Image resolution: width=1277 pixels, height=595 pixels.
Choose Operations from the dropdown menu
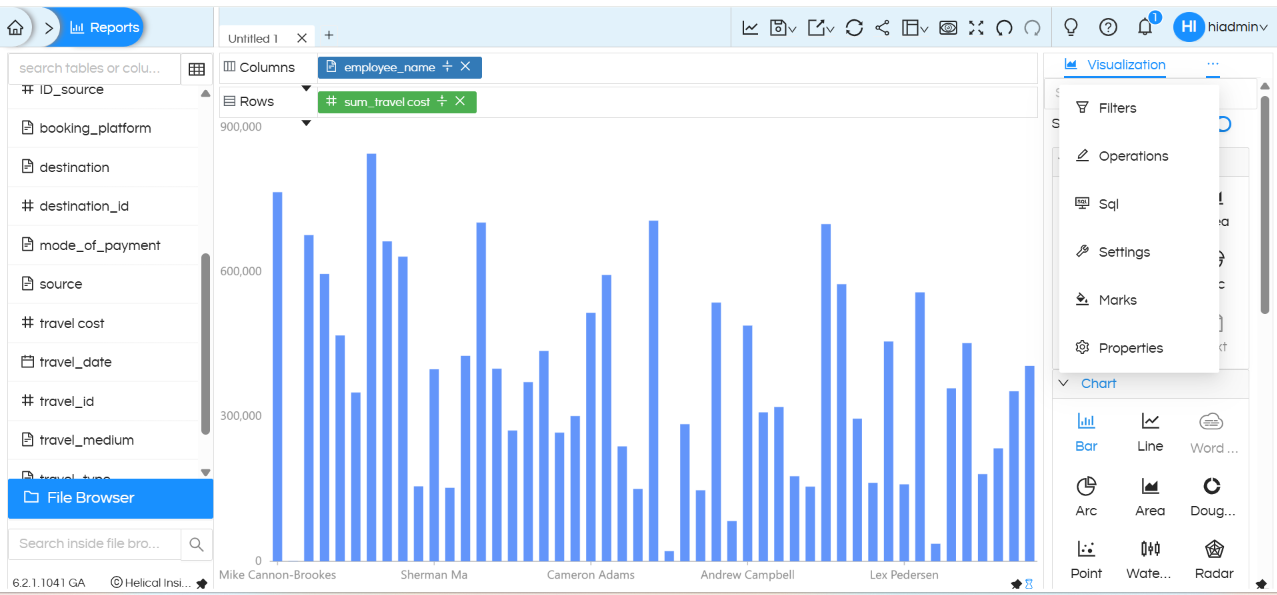pyautogui.click(x=1139, y=156)
